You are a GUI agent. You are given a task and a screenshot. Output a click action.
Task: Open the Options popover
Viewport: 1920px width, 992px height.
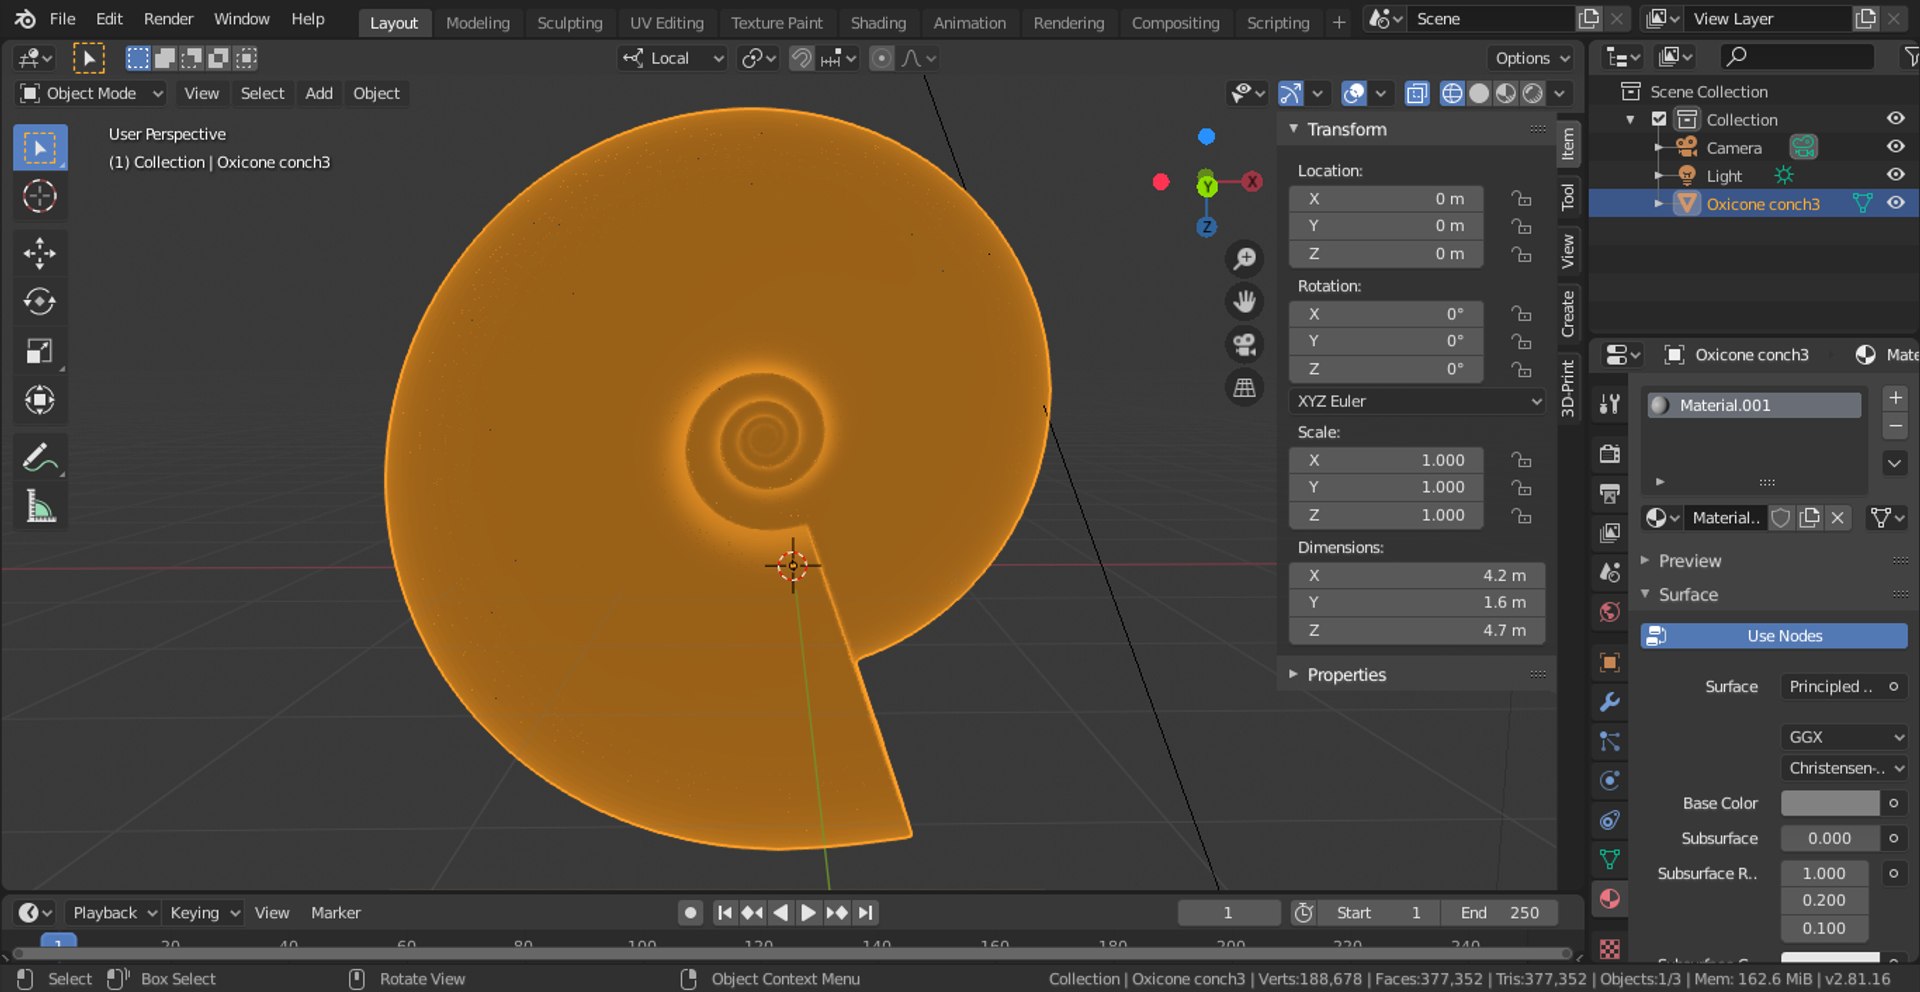pos(1531,58)
